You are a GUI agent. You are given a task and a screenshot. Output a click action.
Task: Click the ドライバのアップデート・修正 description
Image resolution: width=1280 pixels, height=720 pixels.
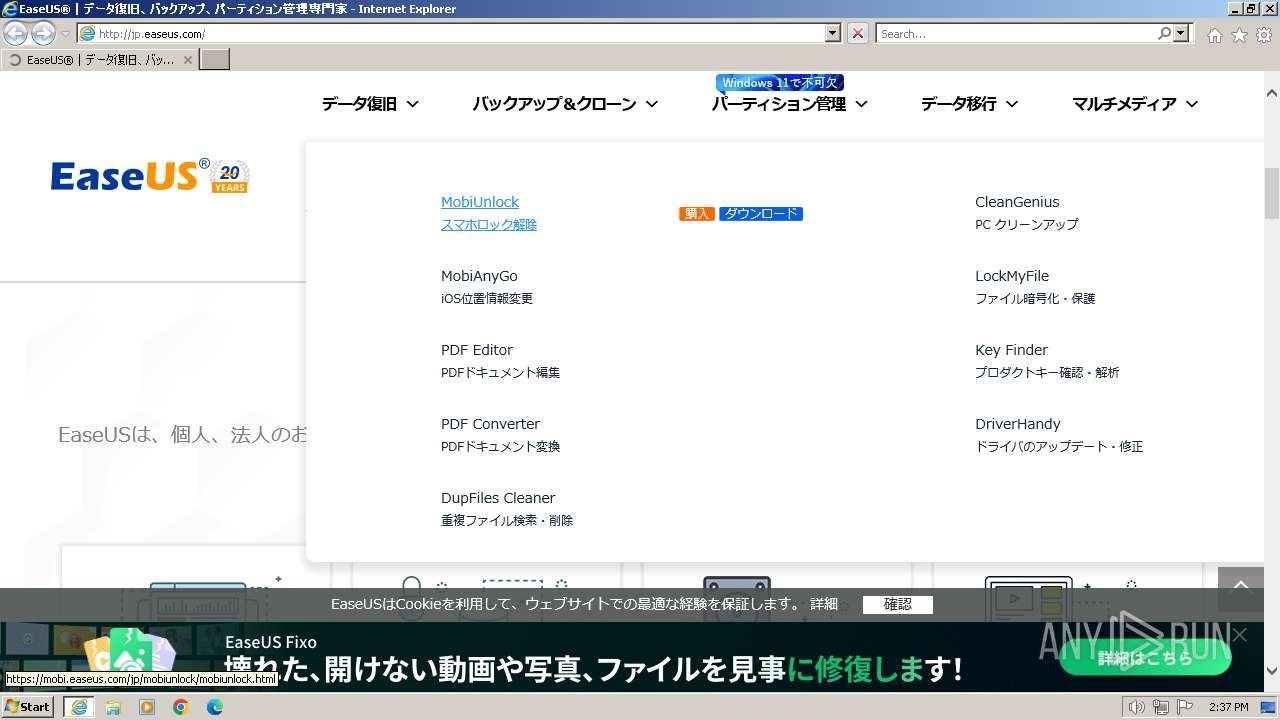click(1059, 446)
